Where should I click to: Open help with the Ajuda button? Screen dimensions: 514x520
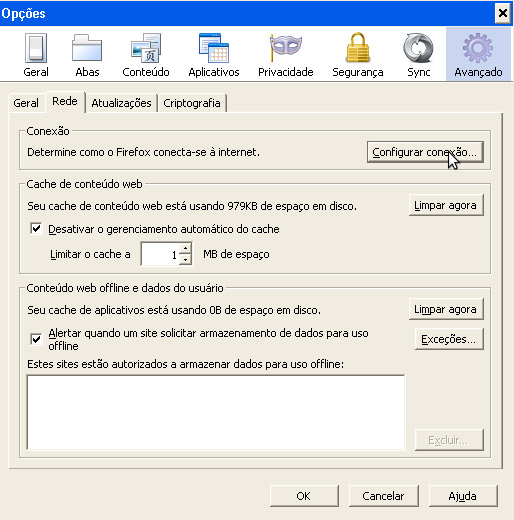(463, 496)
